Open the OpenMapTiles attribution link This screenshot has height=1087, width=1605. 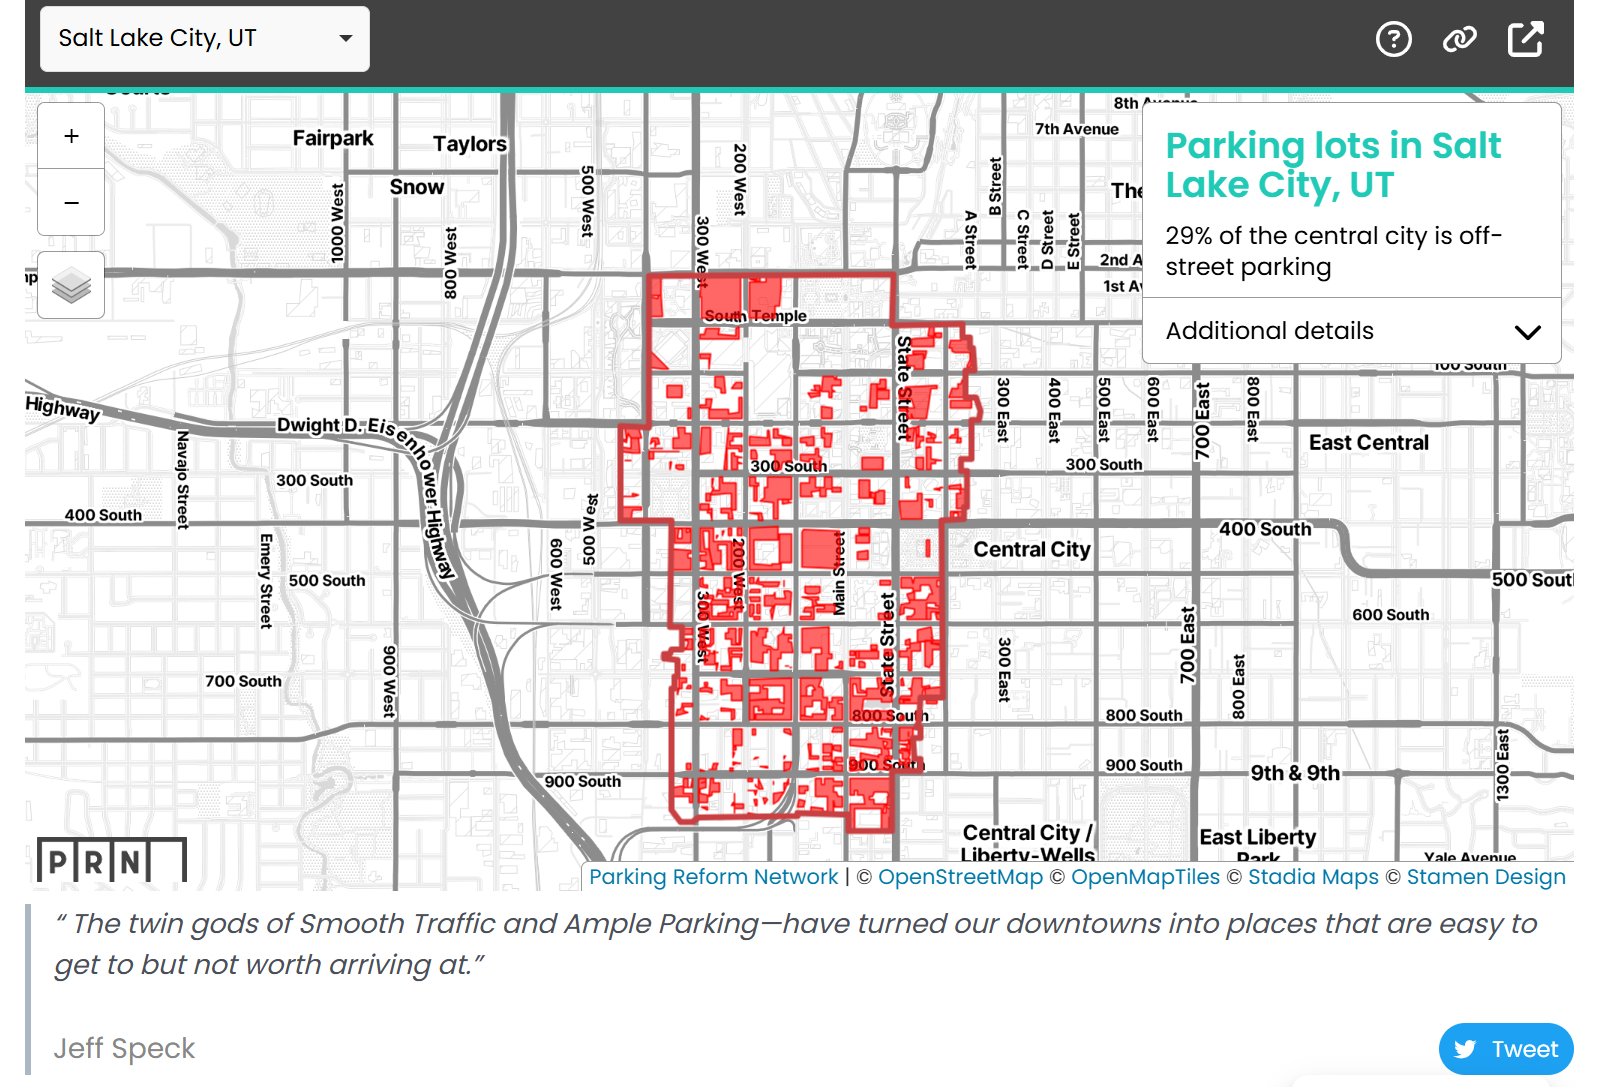click(x=1145, y=877)
